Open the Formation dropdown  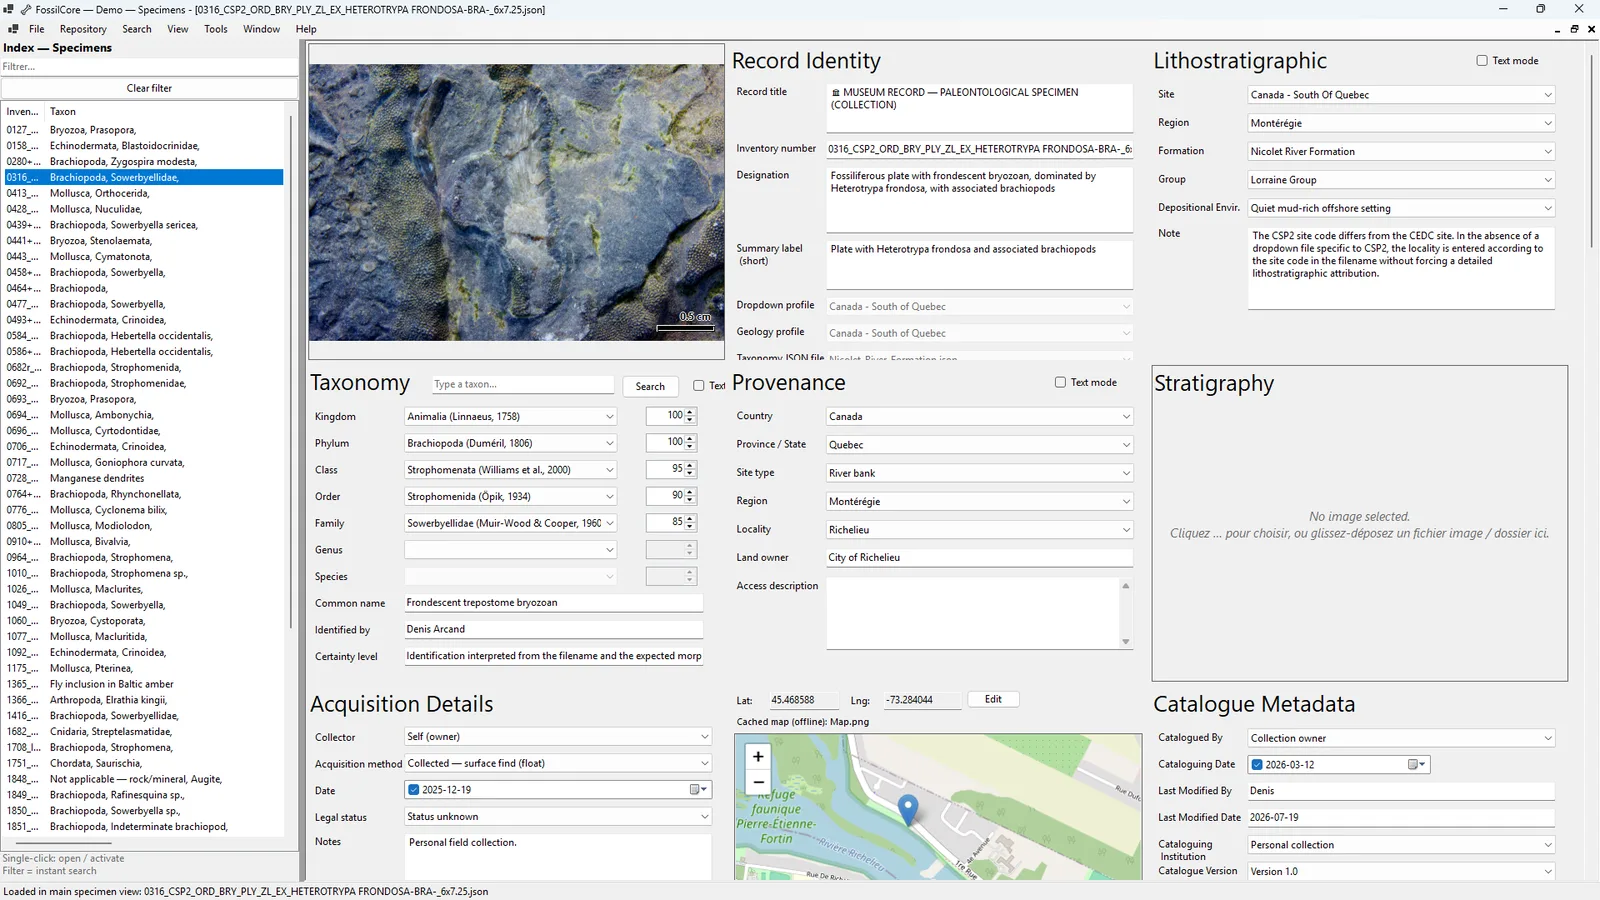[1401, 152]
